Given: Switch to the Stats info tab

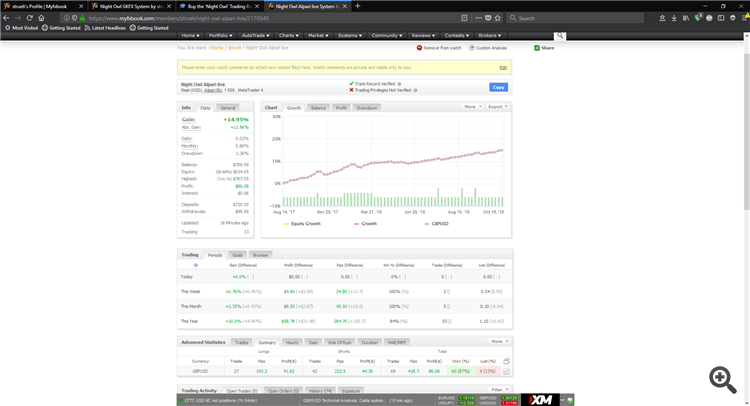Looking at the screenshot, I should (x=205, y=108).
